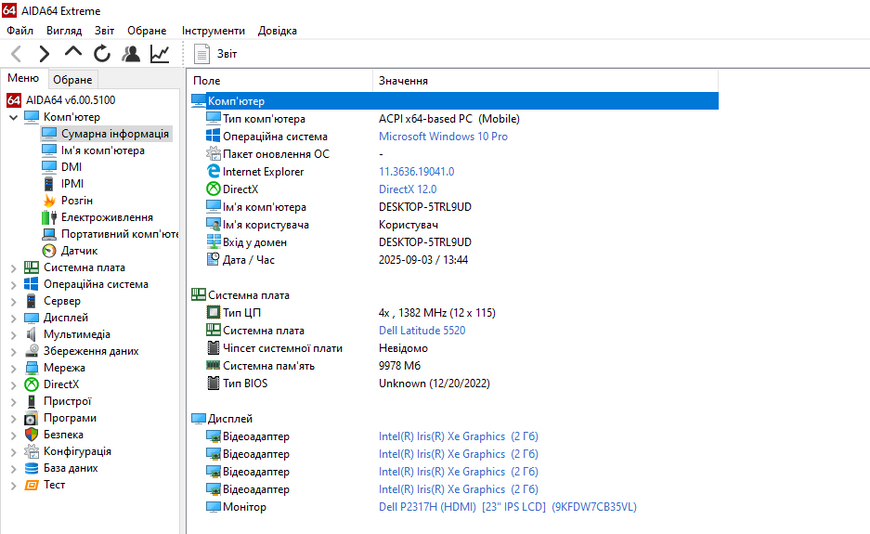The width and height of the screenshot is (870, 534).
Task: Refresh the page using the circular arrow icon
Action: click(102, 54)
